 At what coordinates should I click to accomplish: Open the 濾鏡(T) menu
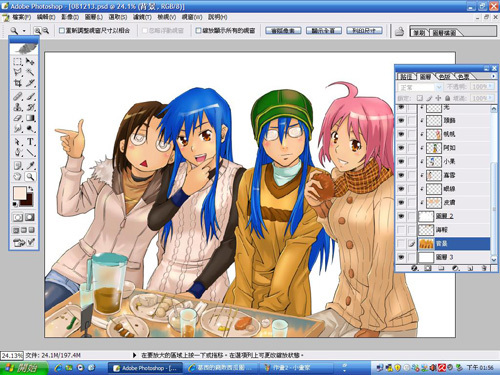click(142, 17)
